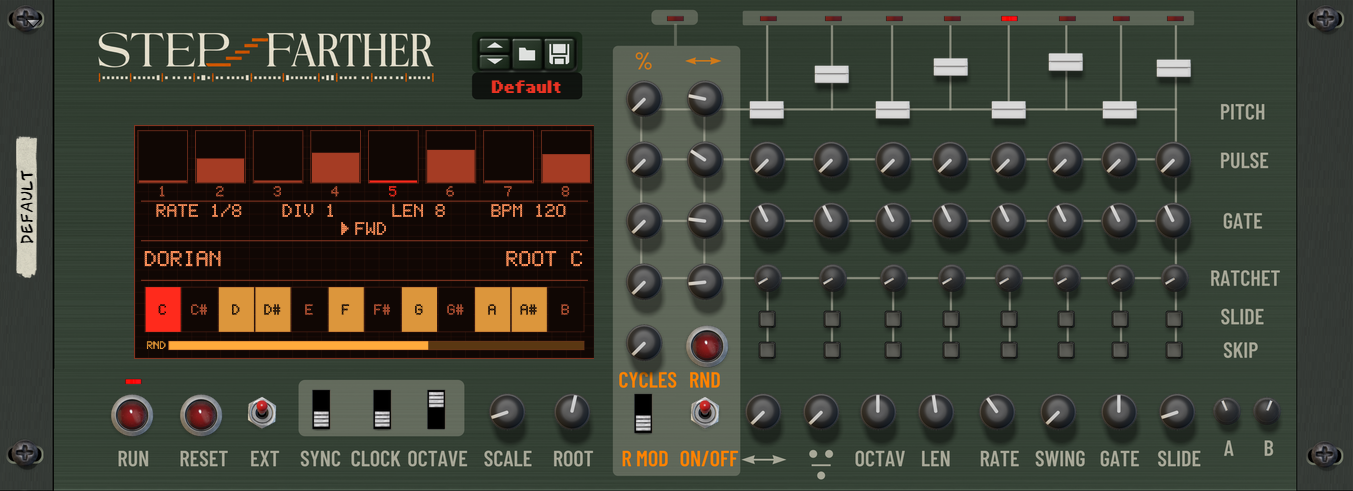Click the DIV 1 readout

click(308, 211)
